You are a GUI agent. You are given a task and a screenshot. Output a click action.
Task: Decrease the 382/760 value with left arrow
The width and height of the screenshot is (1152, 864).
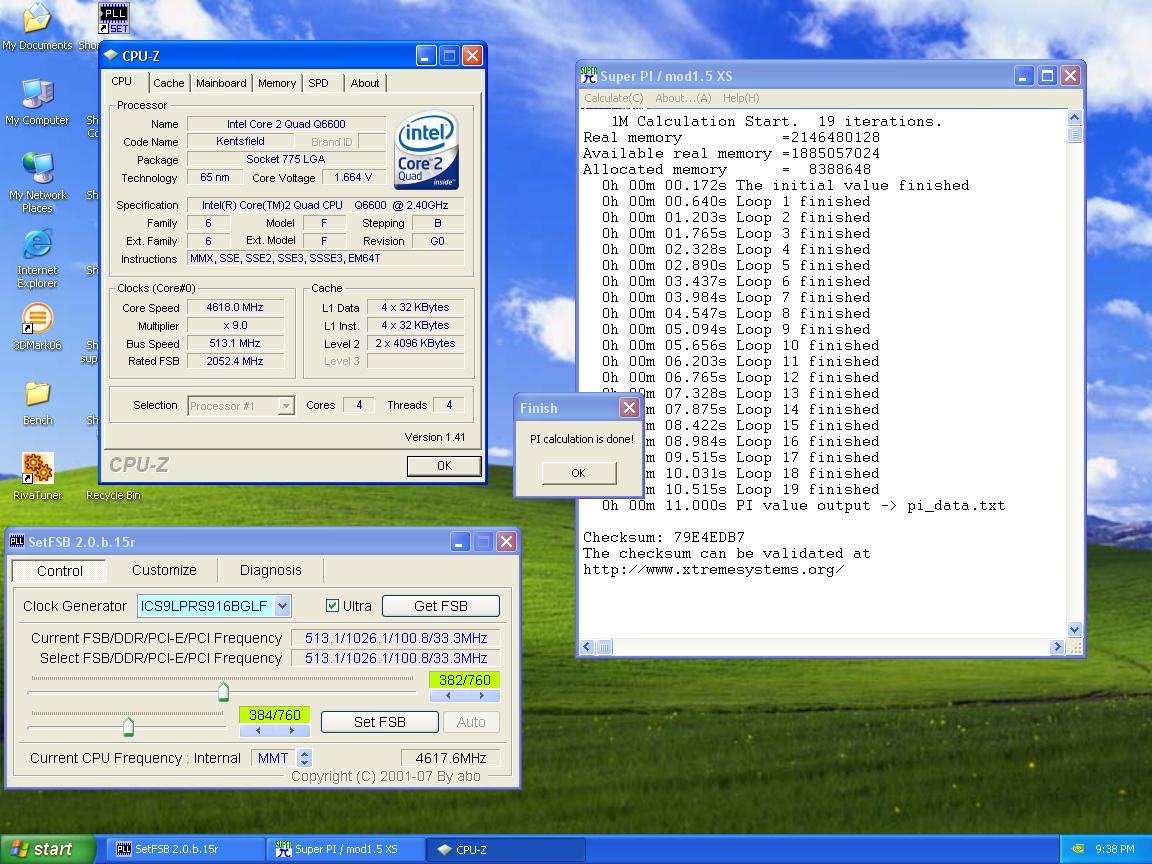point(448,695)
